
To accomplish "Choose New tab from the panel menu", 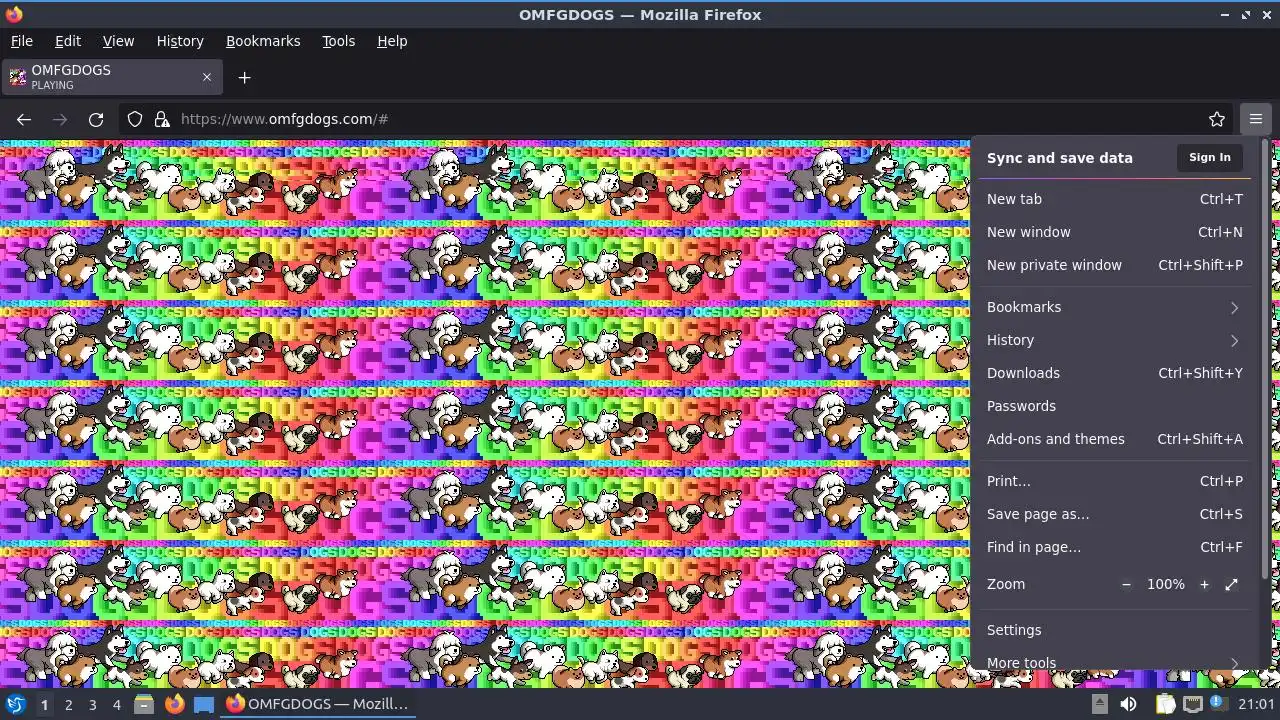I will point(1114,199).
